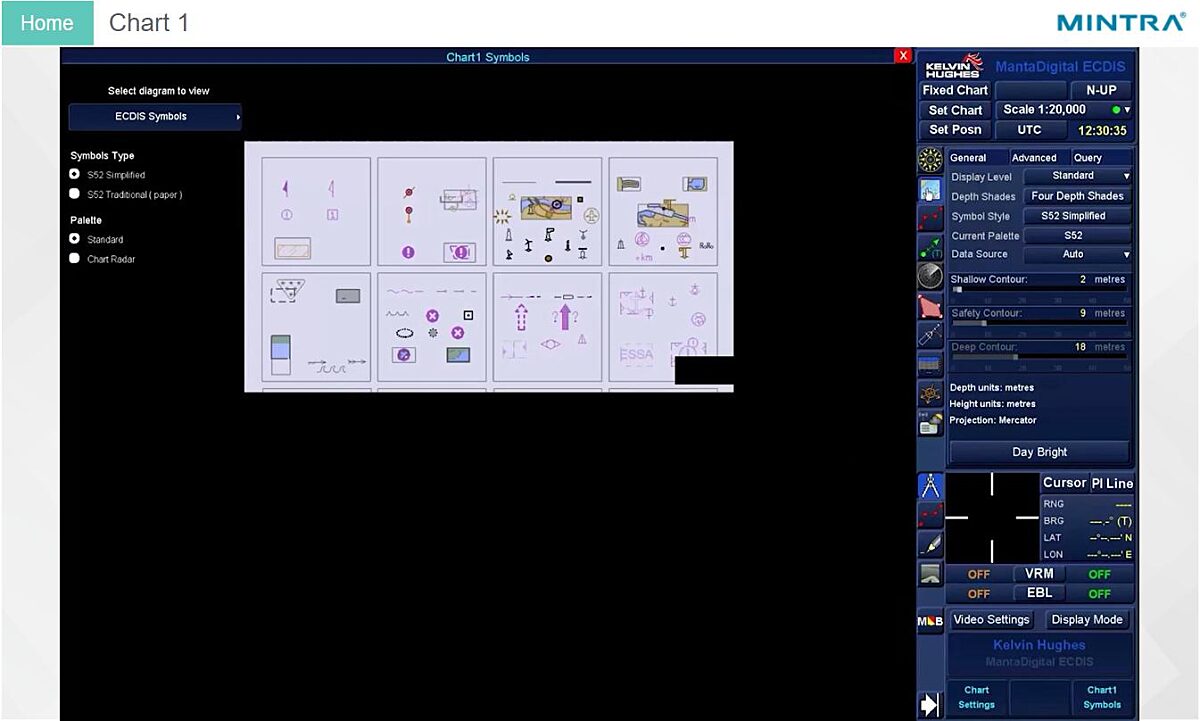Open Video Settings

click(x=991, y=620)
